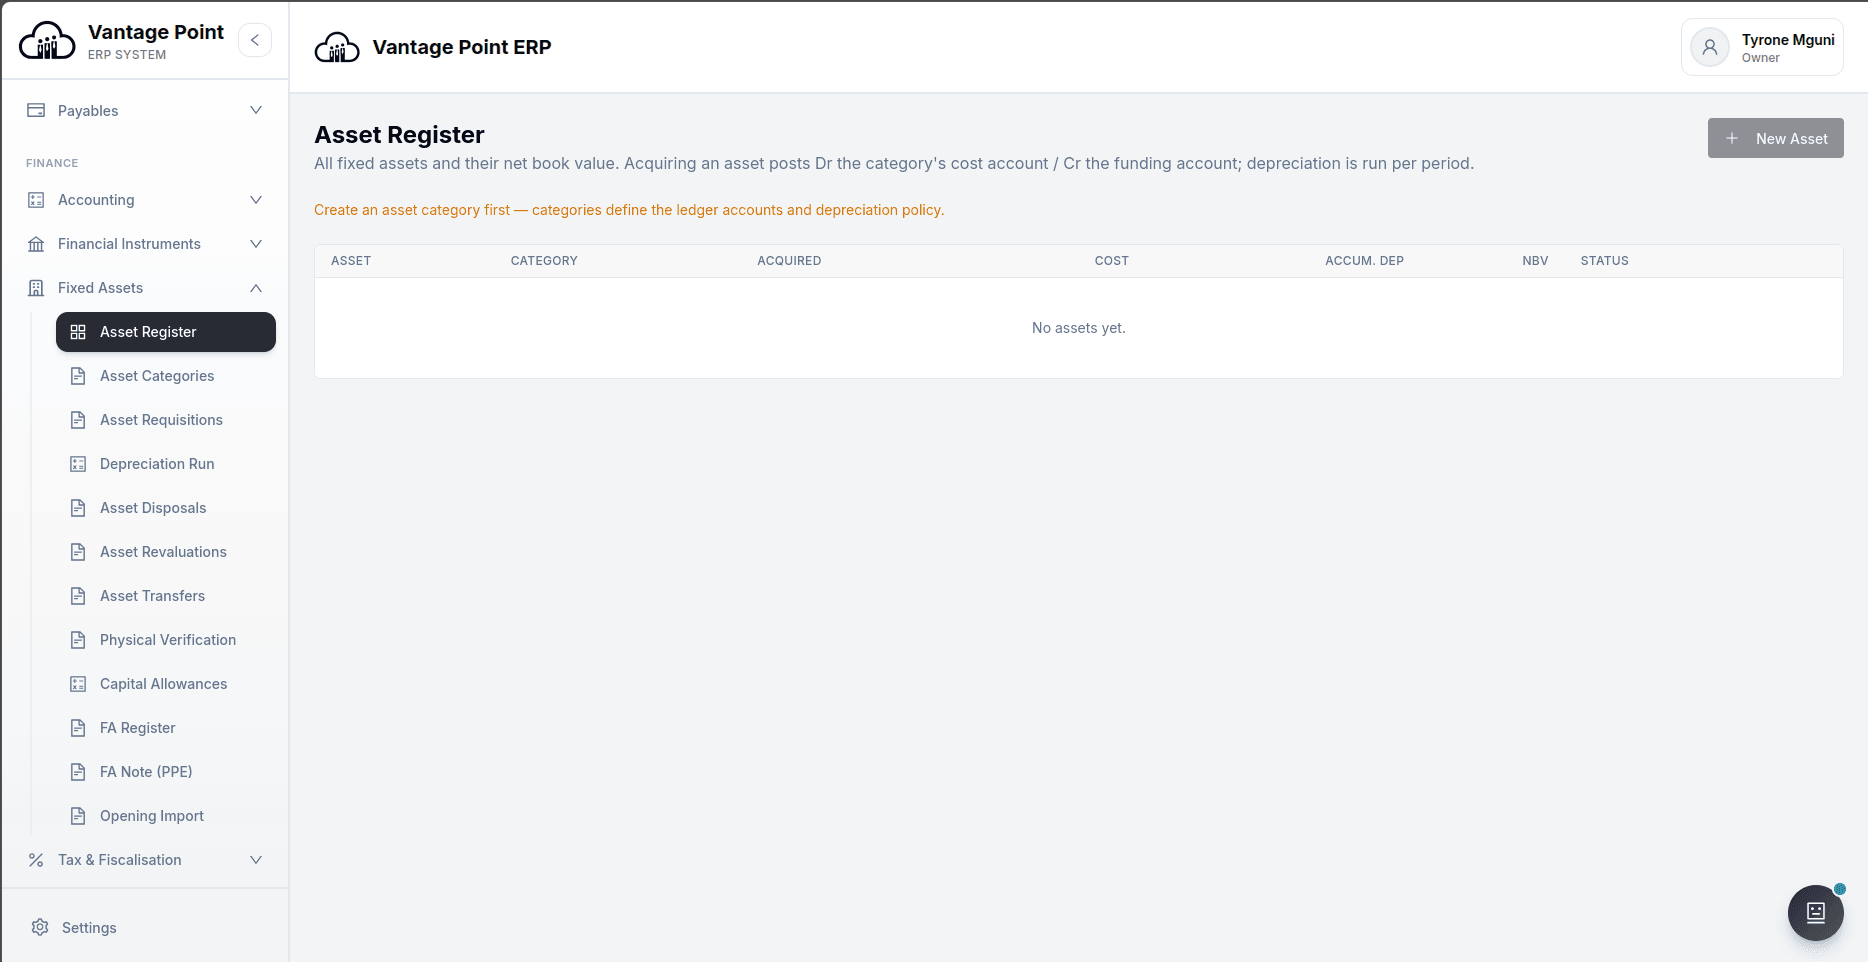Image resolution: width=1868 pixels, height=962 pixels.
Task: Click the FA Register document icon
Action: click(78, 728)
